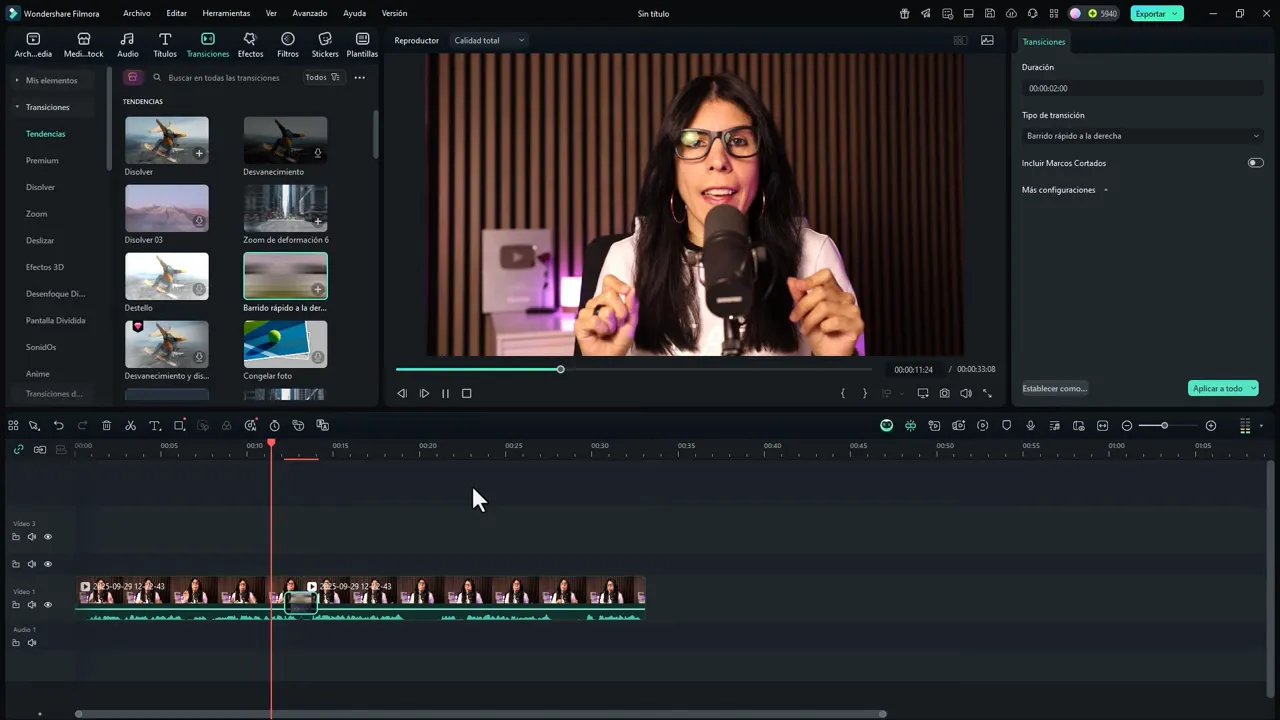Open the Herramientas menu
Viewport: 1280px width, 720px height.
coord(226,14)
